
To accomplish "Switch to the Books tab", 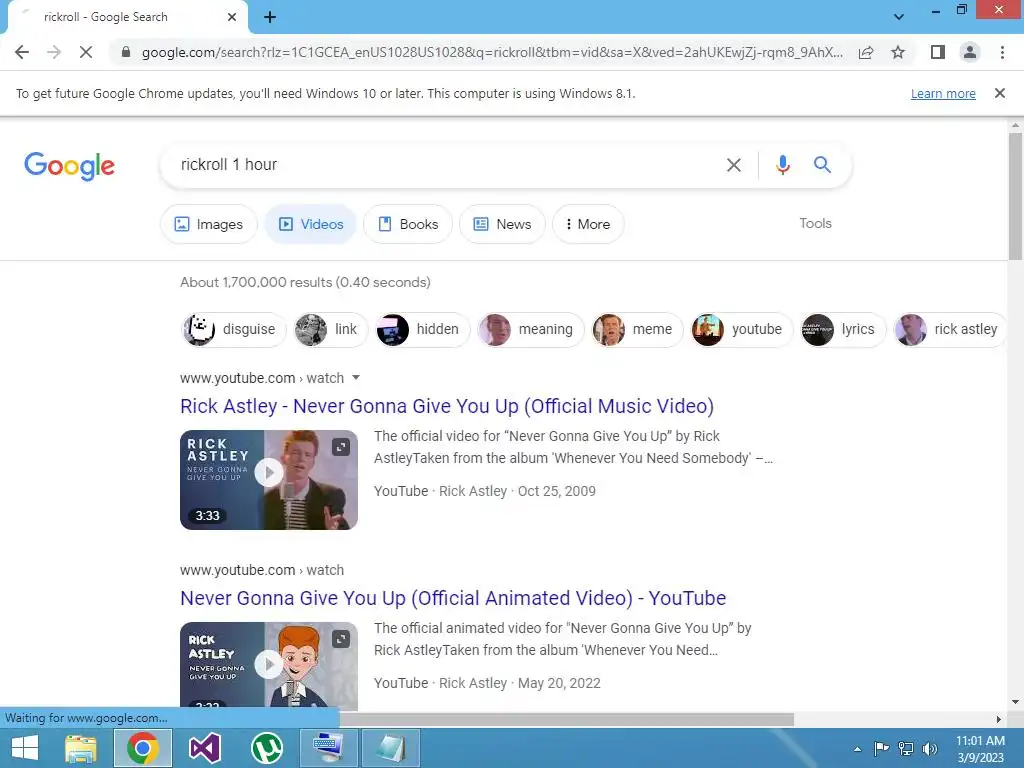I will [408, 224].
